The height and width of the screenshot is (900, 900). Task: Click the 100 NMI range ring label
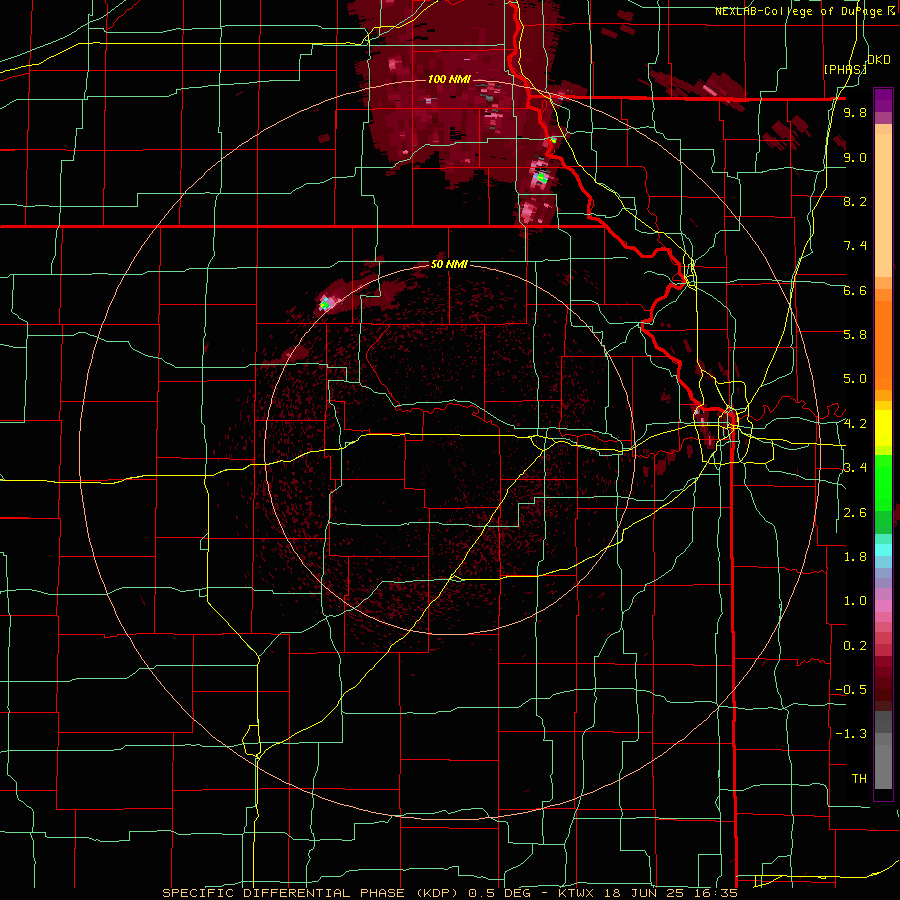pos(448,79)
